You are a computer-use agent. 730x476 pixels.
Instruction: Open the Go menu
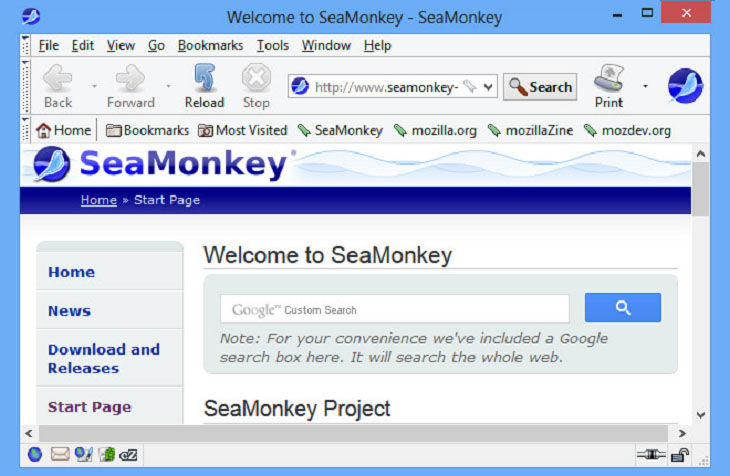click(156, 46)
